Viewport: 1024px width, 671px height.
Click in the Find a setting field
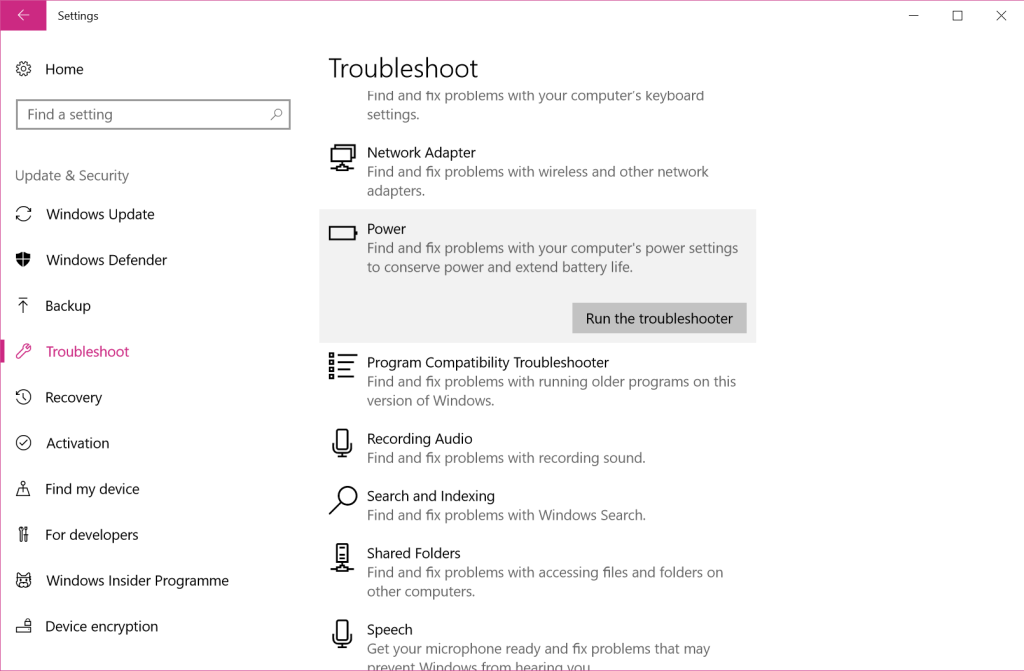tap(153, 114)
